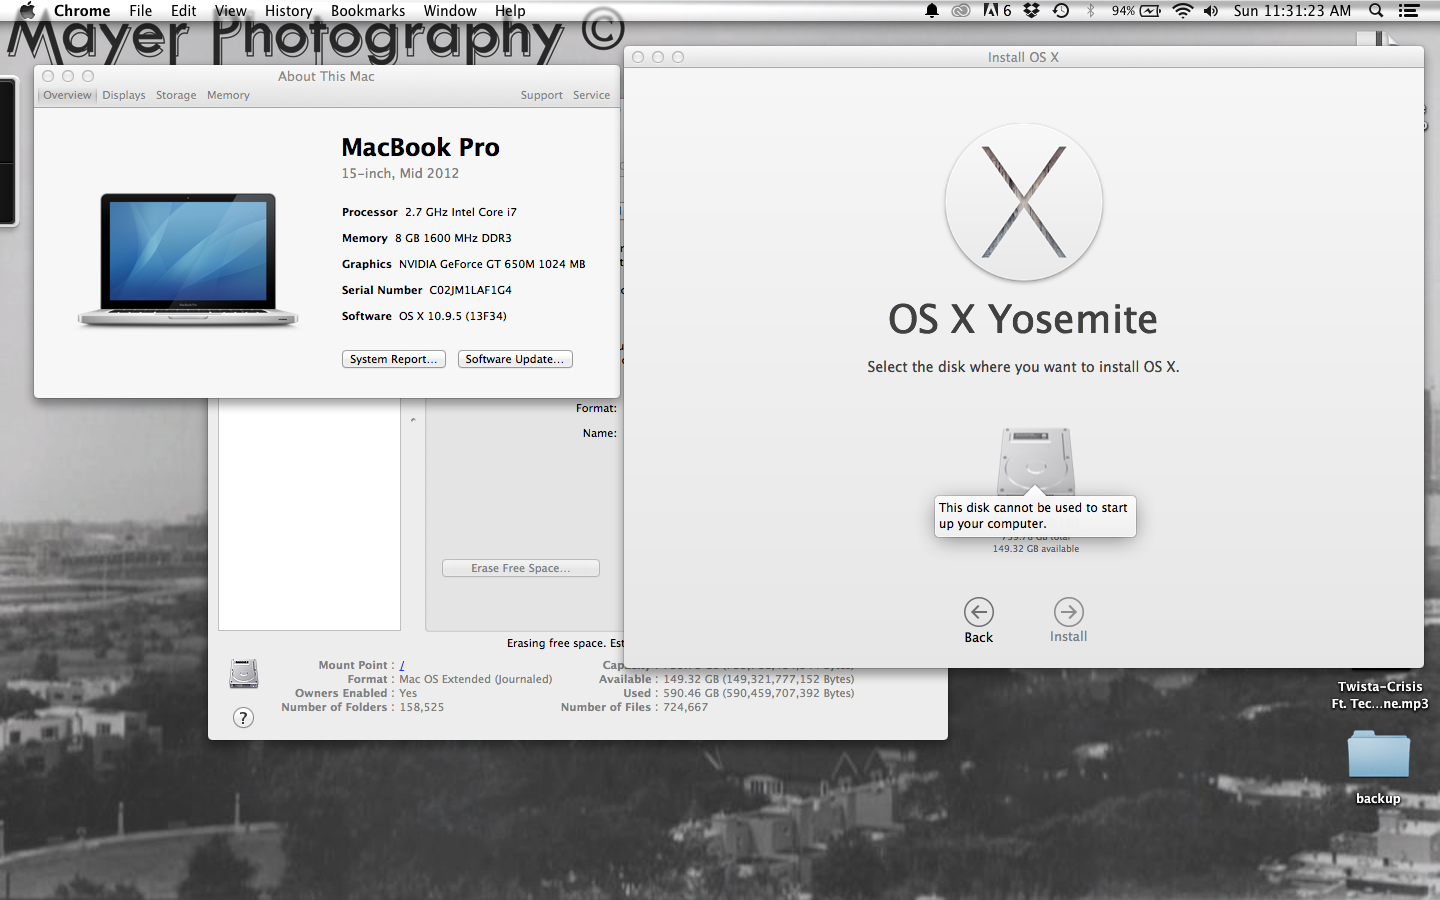Click Used 590.46 GB value
The image size is (1440, 900).
(x=759, y=693)
